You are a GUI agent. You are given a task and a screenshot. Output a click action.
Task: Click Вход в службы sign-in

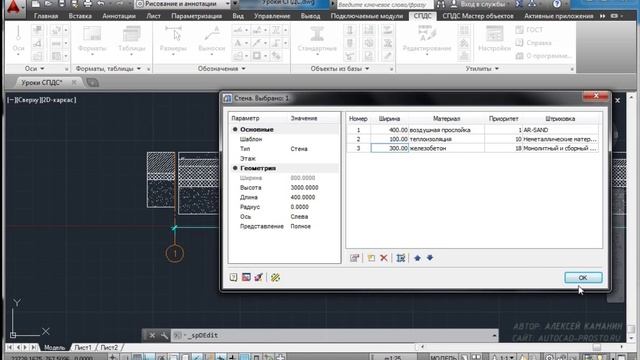click(478, 4)
